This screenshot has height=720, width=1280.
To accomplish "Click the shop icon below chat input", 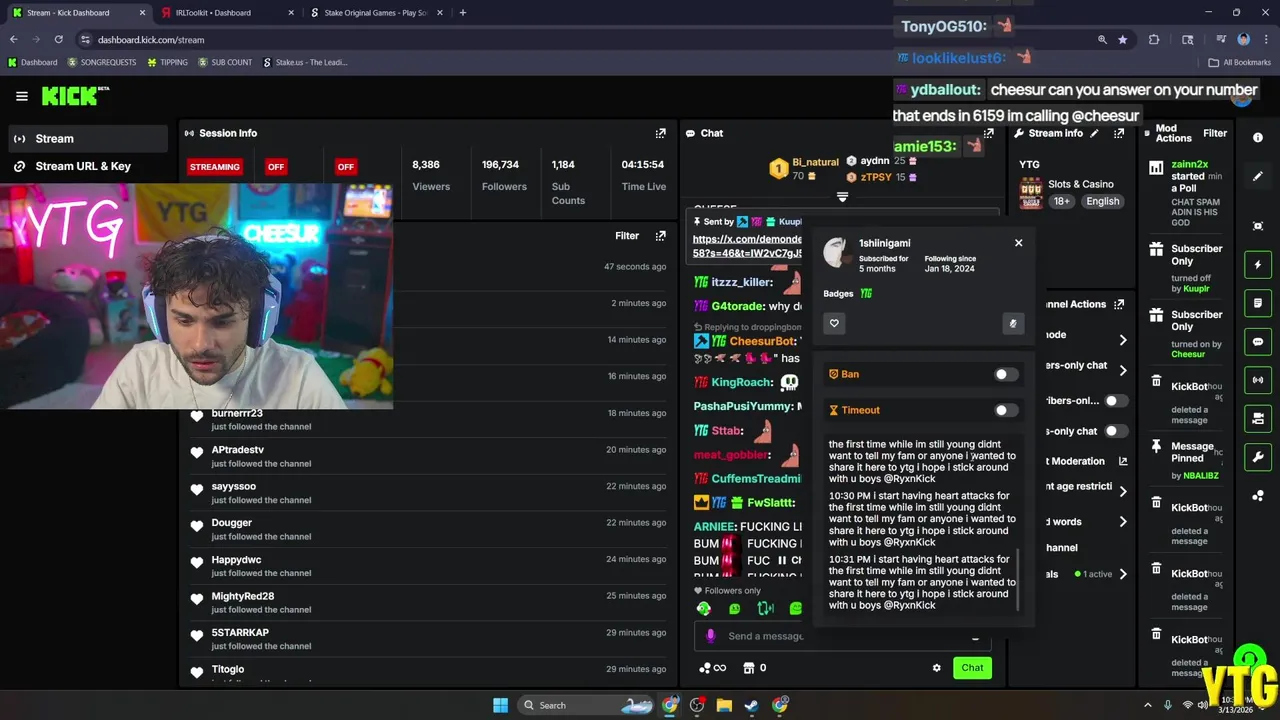I will 748,668.
